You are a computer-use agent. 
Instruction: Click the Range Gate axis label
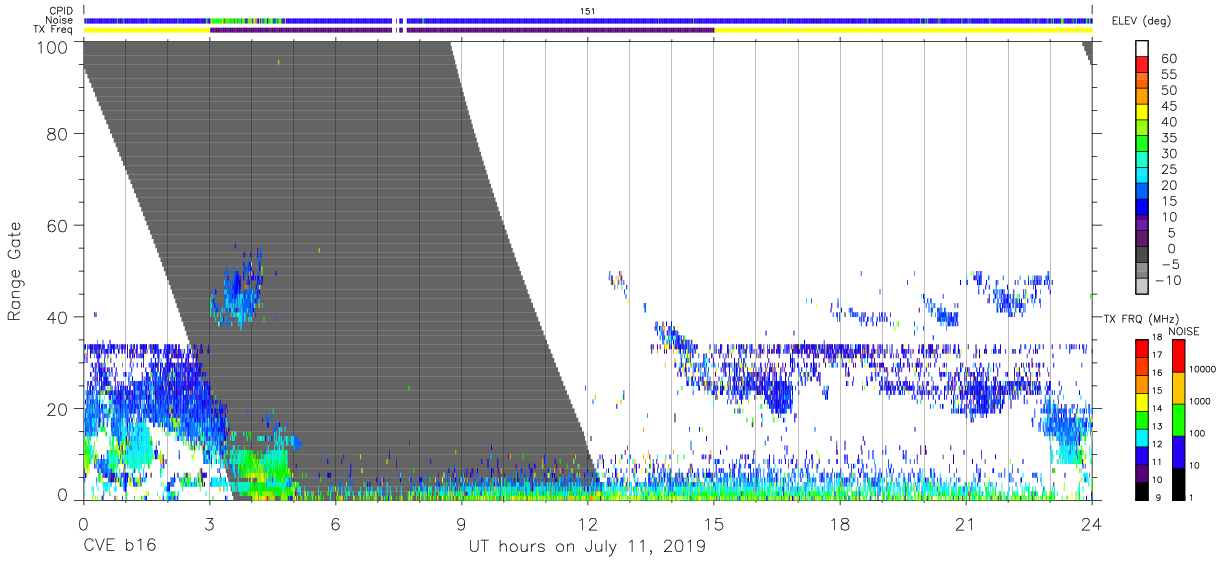[x=15, y=272]
